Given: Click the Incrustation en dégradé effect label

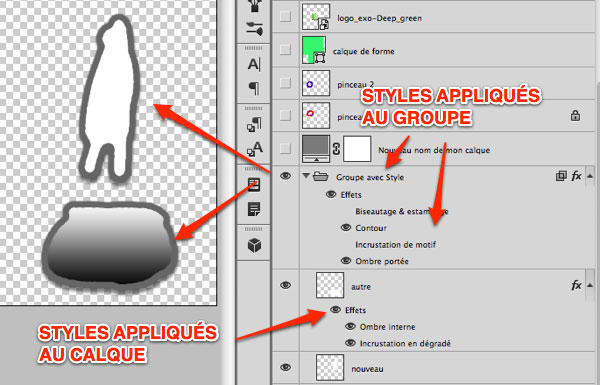Looking at the screenshot, I should tap(405, 344).
